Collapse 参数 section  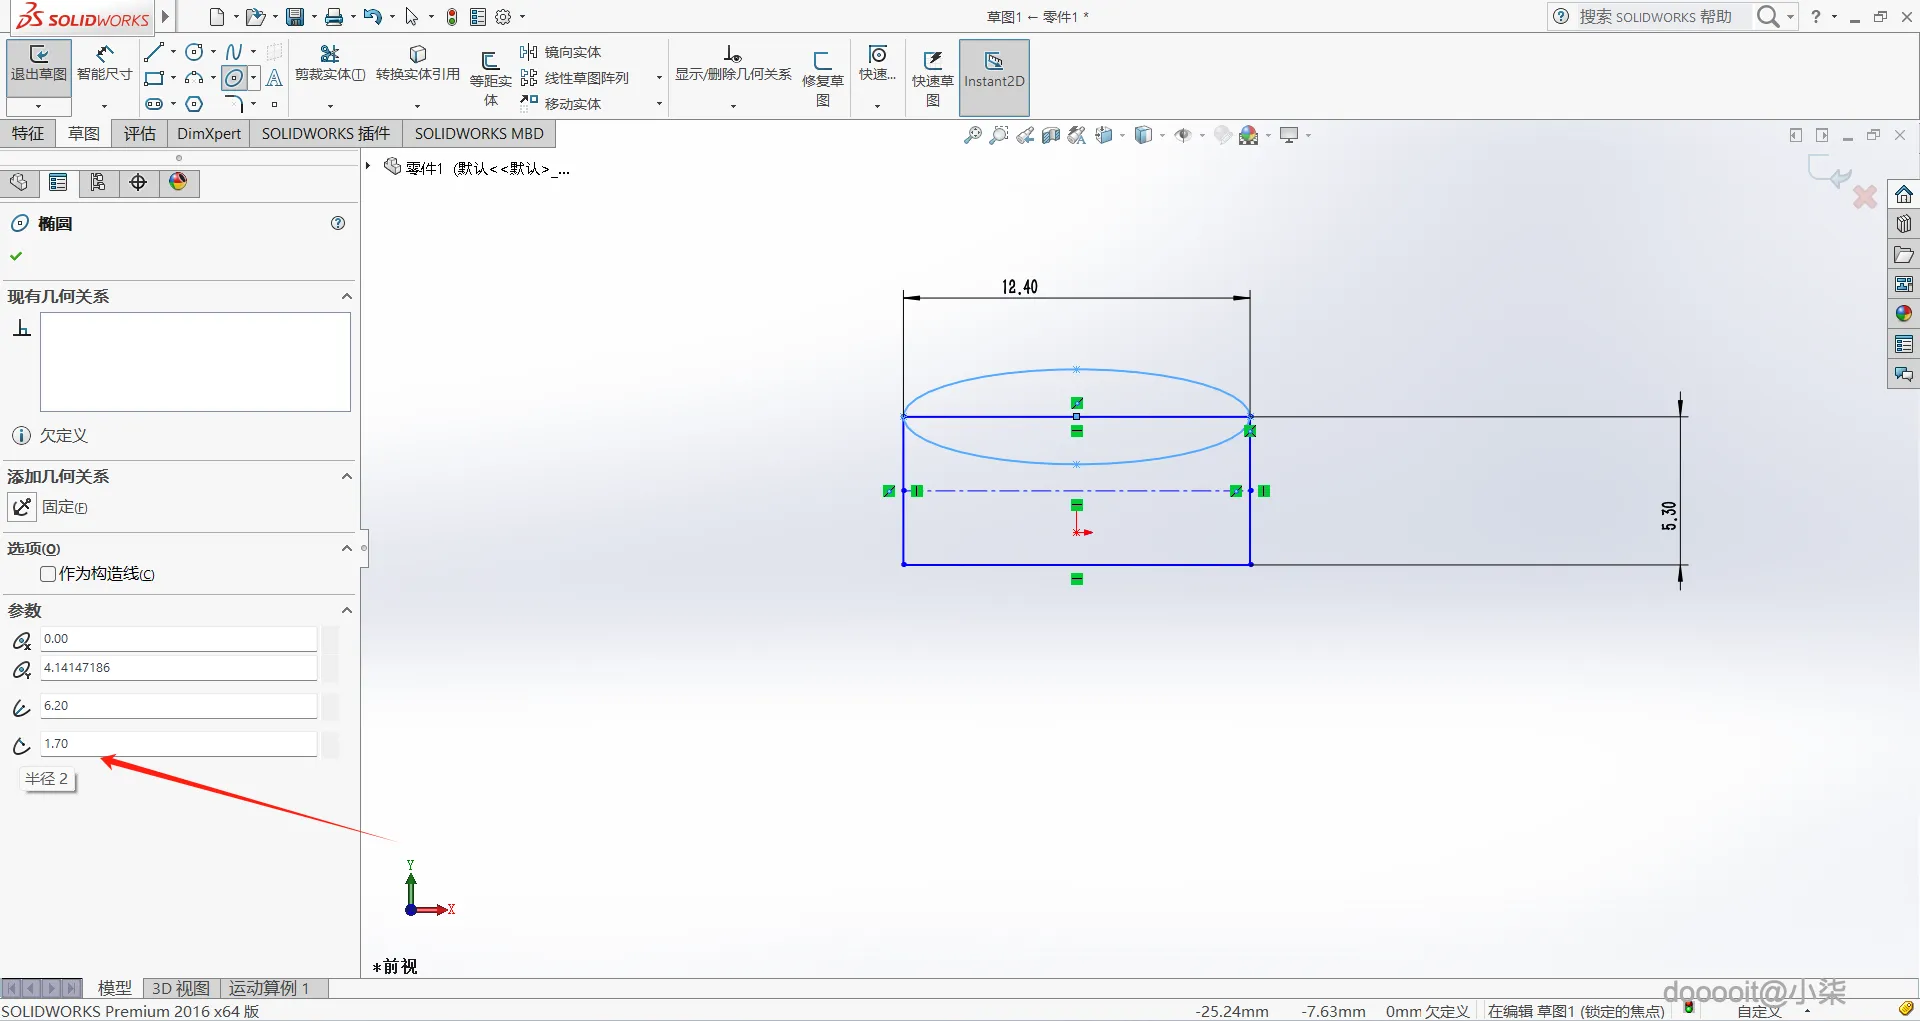pos(346,610)
